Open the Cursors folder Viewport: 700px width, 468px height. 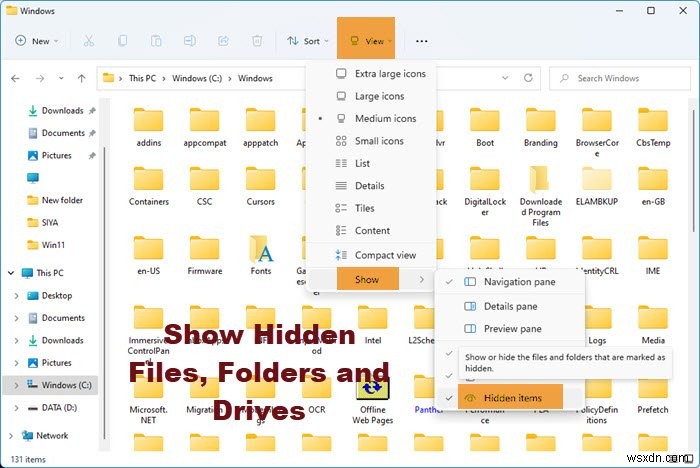tap(261, 186)
